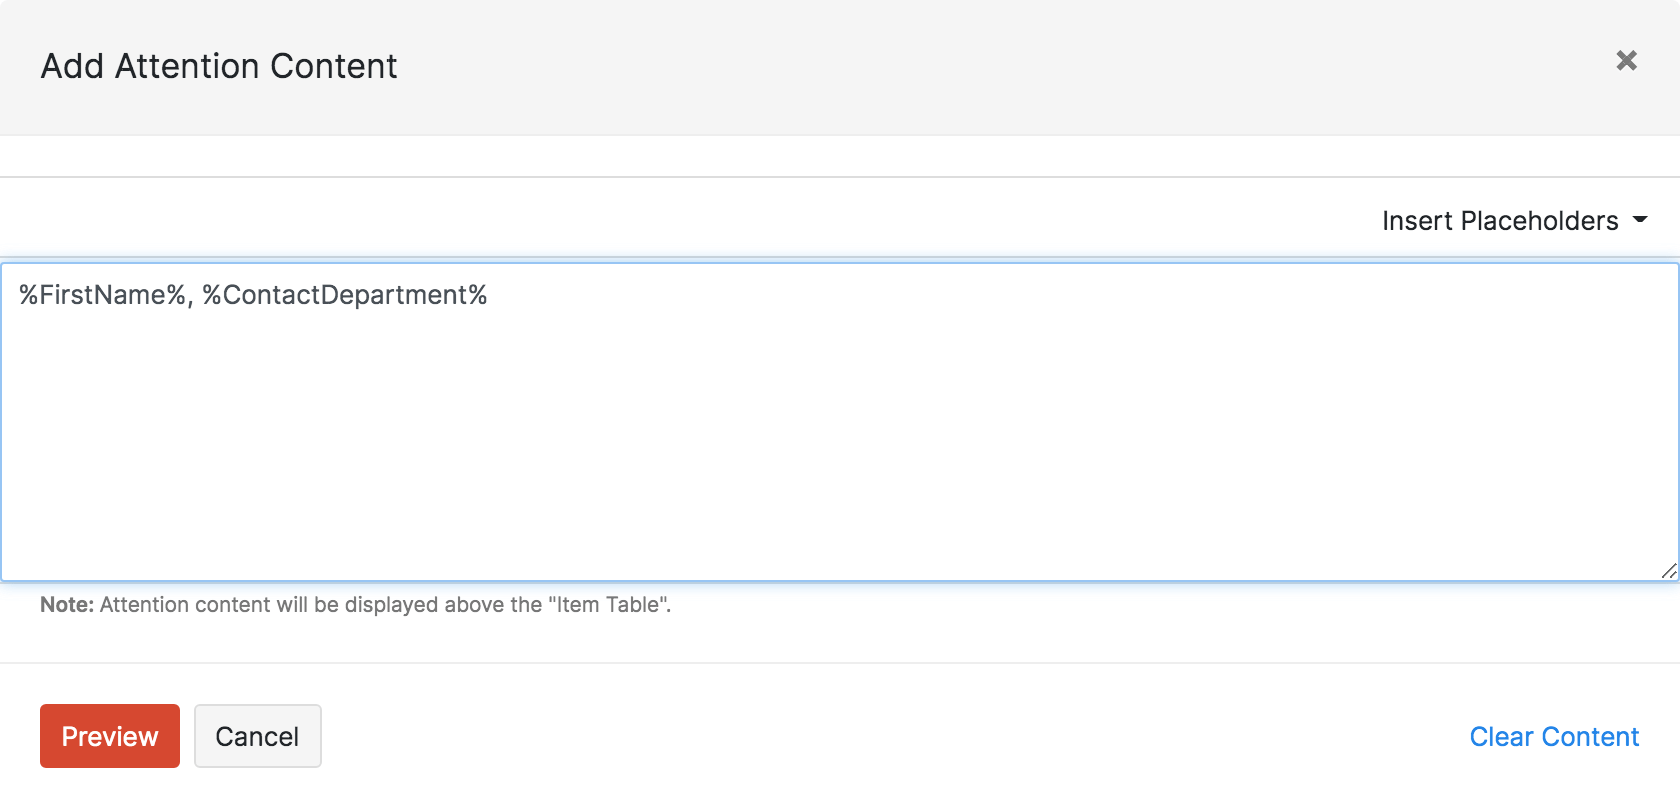The image size is (1680, 808).
Task: Click on the %ContactDepartment% placeholder text
Action: [345, 295]
